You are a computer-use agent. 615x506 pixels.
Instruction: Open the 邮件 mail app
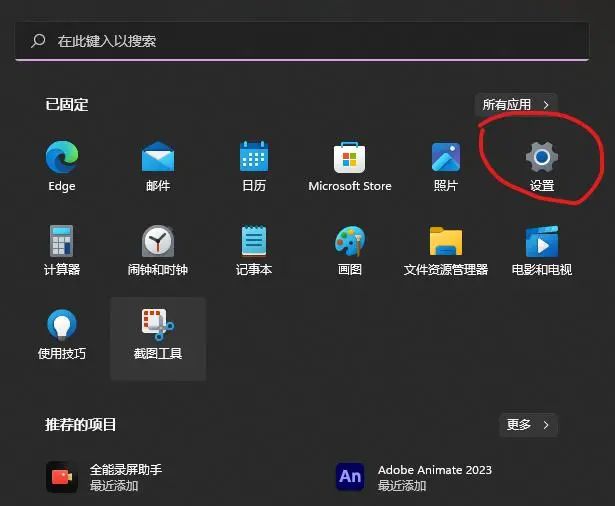pyautogui.click(x=158, y=166)
